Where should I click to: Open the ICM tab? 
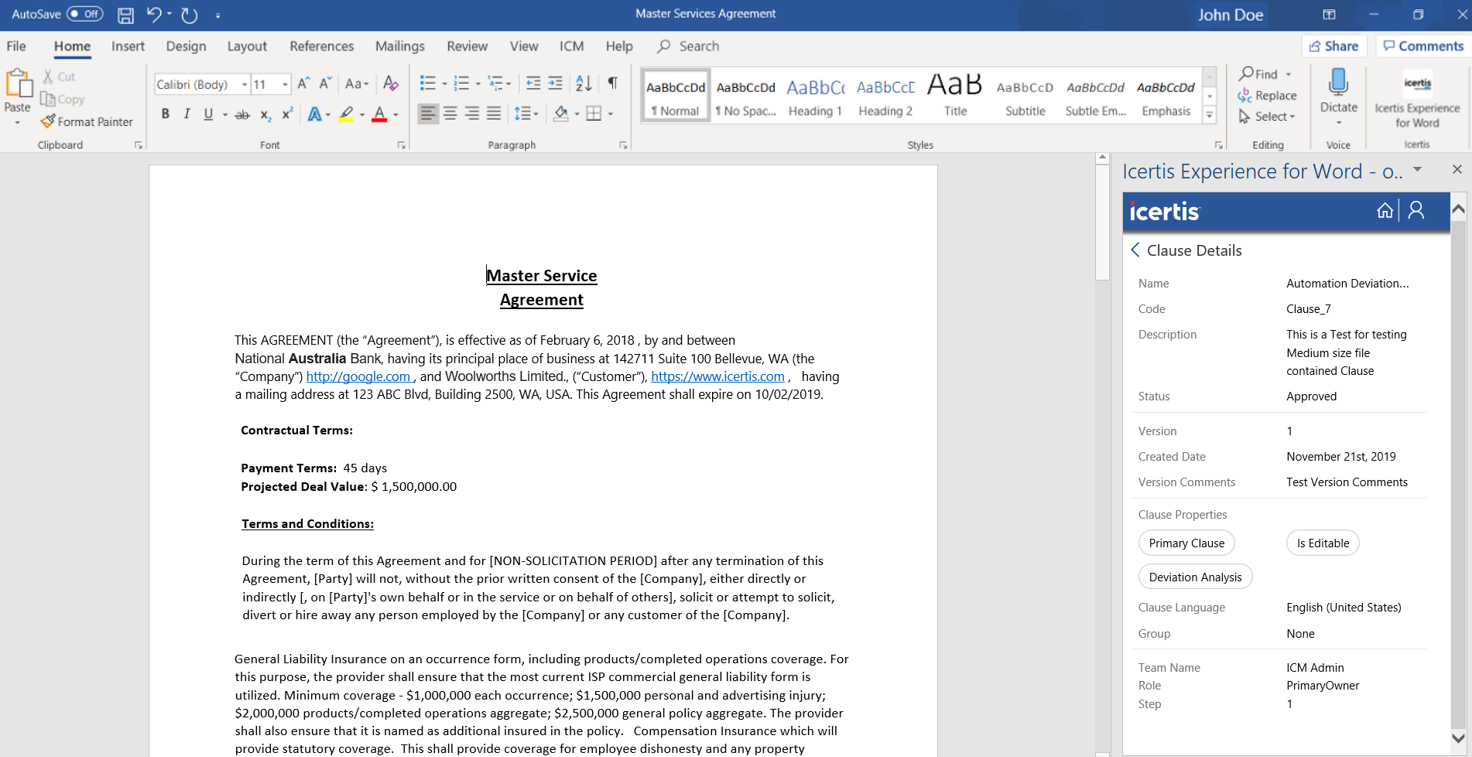[571, 46]
